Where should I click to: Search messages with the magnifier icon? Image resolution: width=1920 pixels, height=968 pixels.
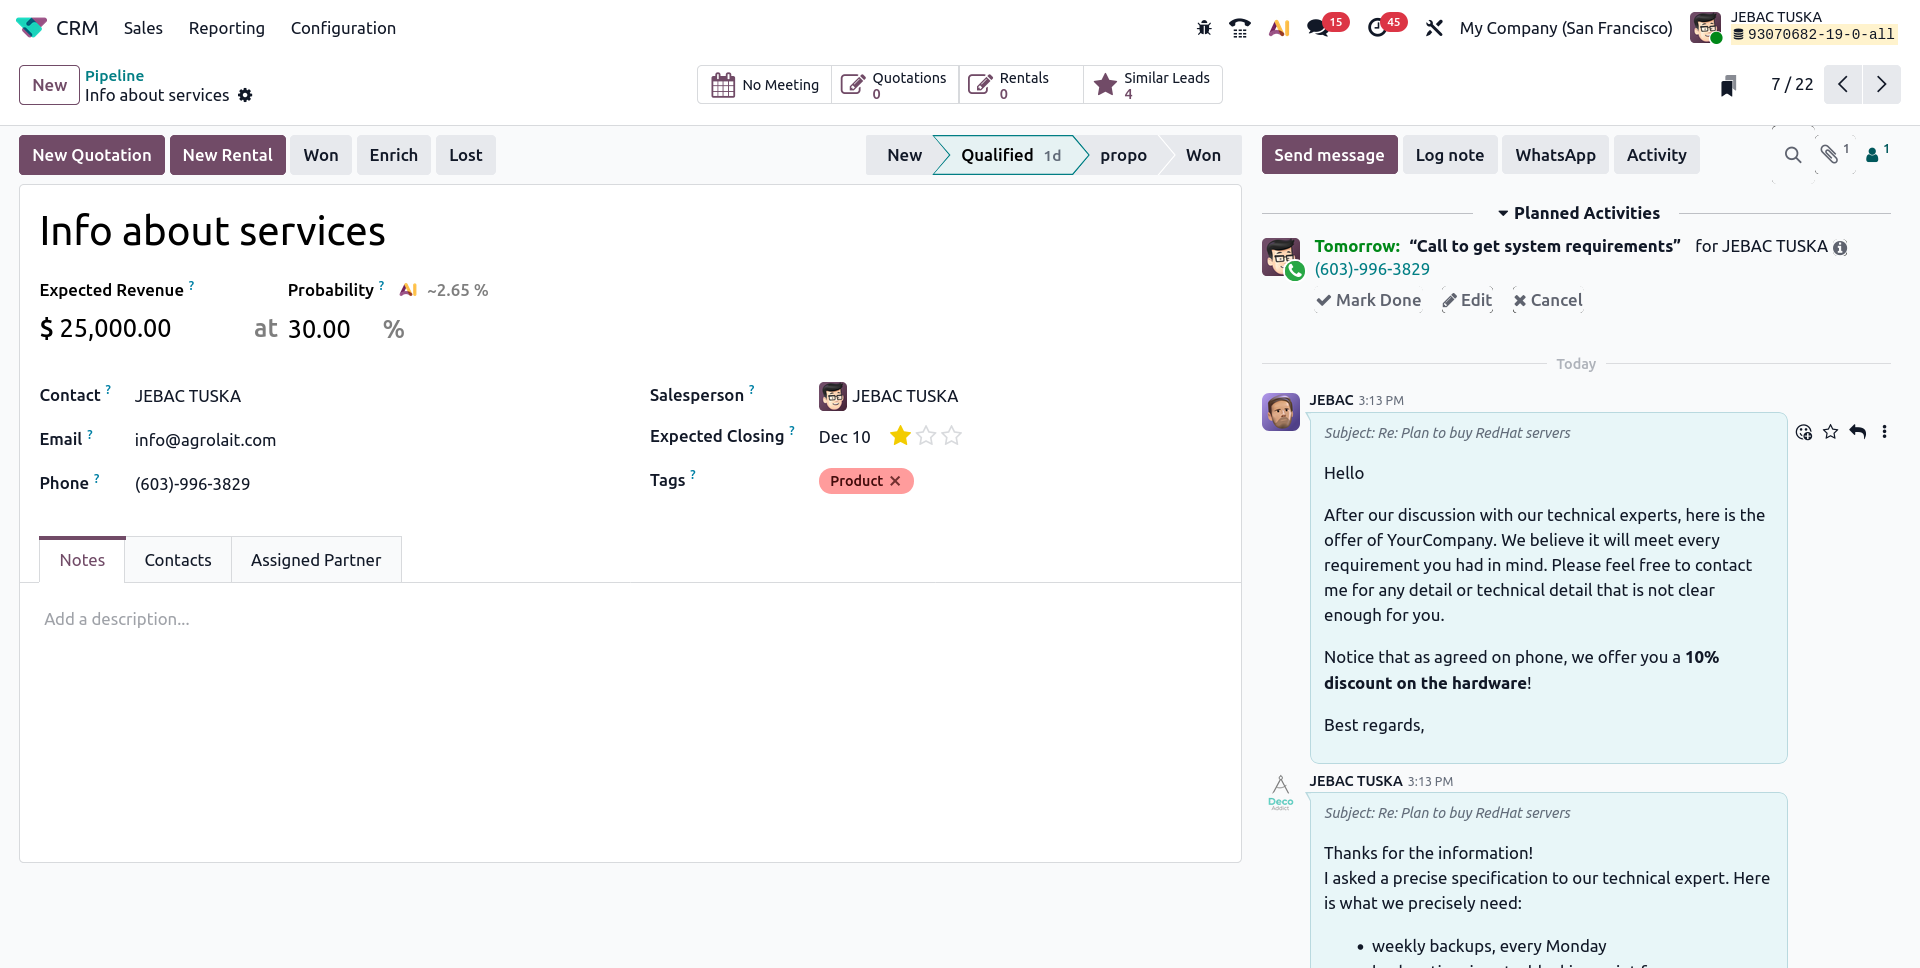point(1793,155)
